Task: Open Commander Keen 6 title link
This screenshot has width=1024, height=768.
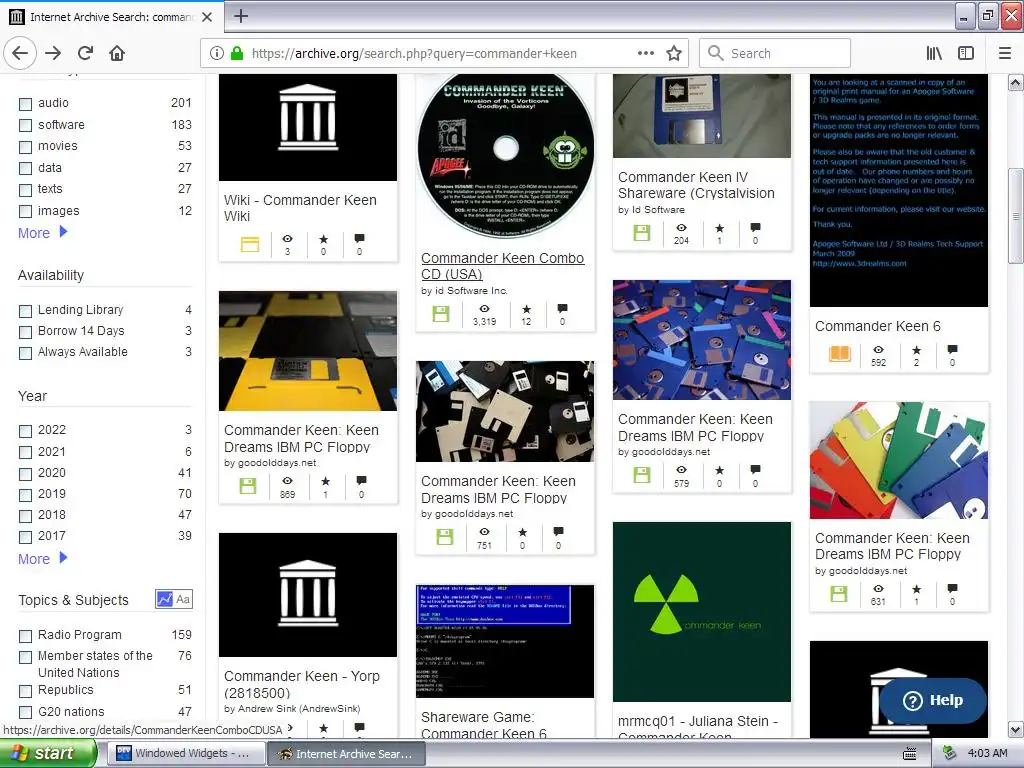Action: [878, 326]
